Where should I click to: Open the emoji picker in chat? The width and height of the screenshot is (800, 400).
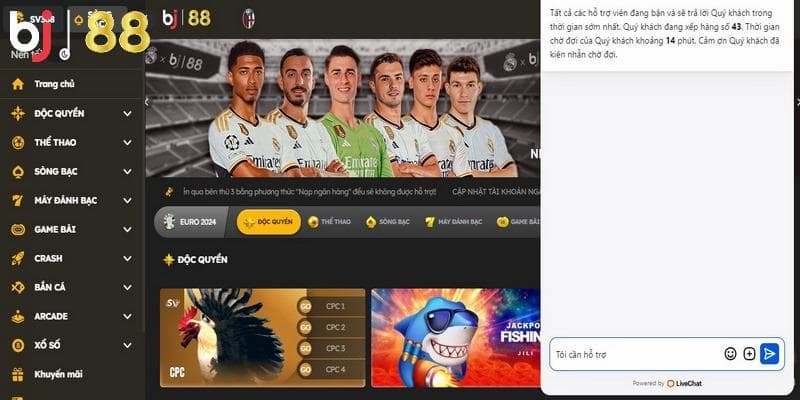(x=730, y=354)
